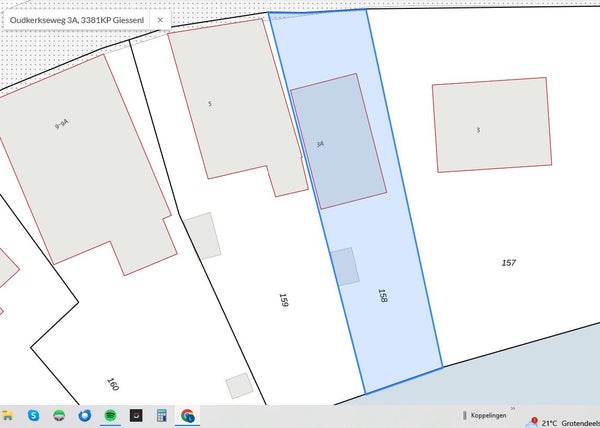
Task: Launch the Calculator taskbar icon
Action: pos(161,415)
